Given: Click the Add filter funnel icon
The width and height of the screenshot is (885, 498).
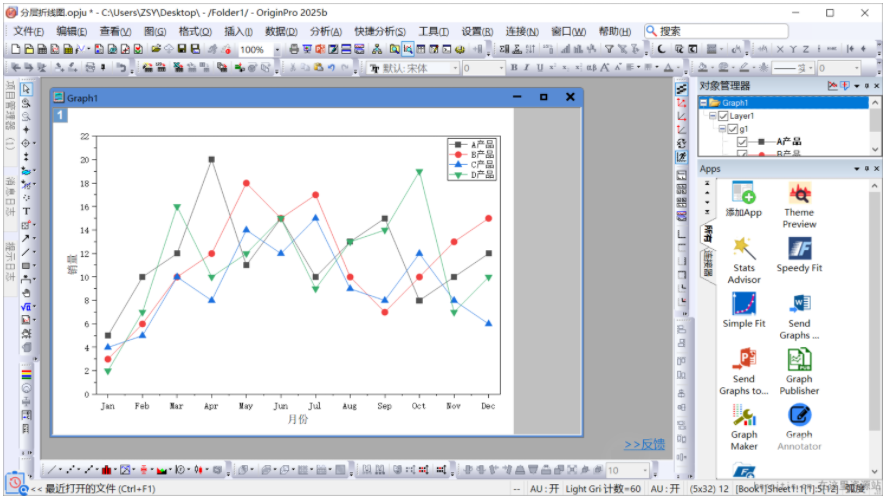Looking at the screenshot, I should 609,49.
